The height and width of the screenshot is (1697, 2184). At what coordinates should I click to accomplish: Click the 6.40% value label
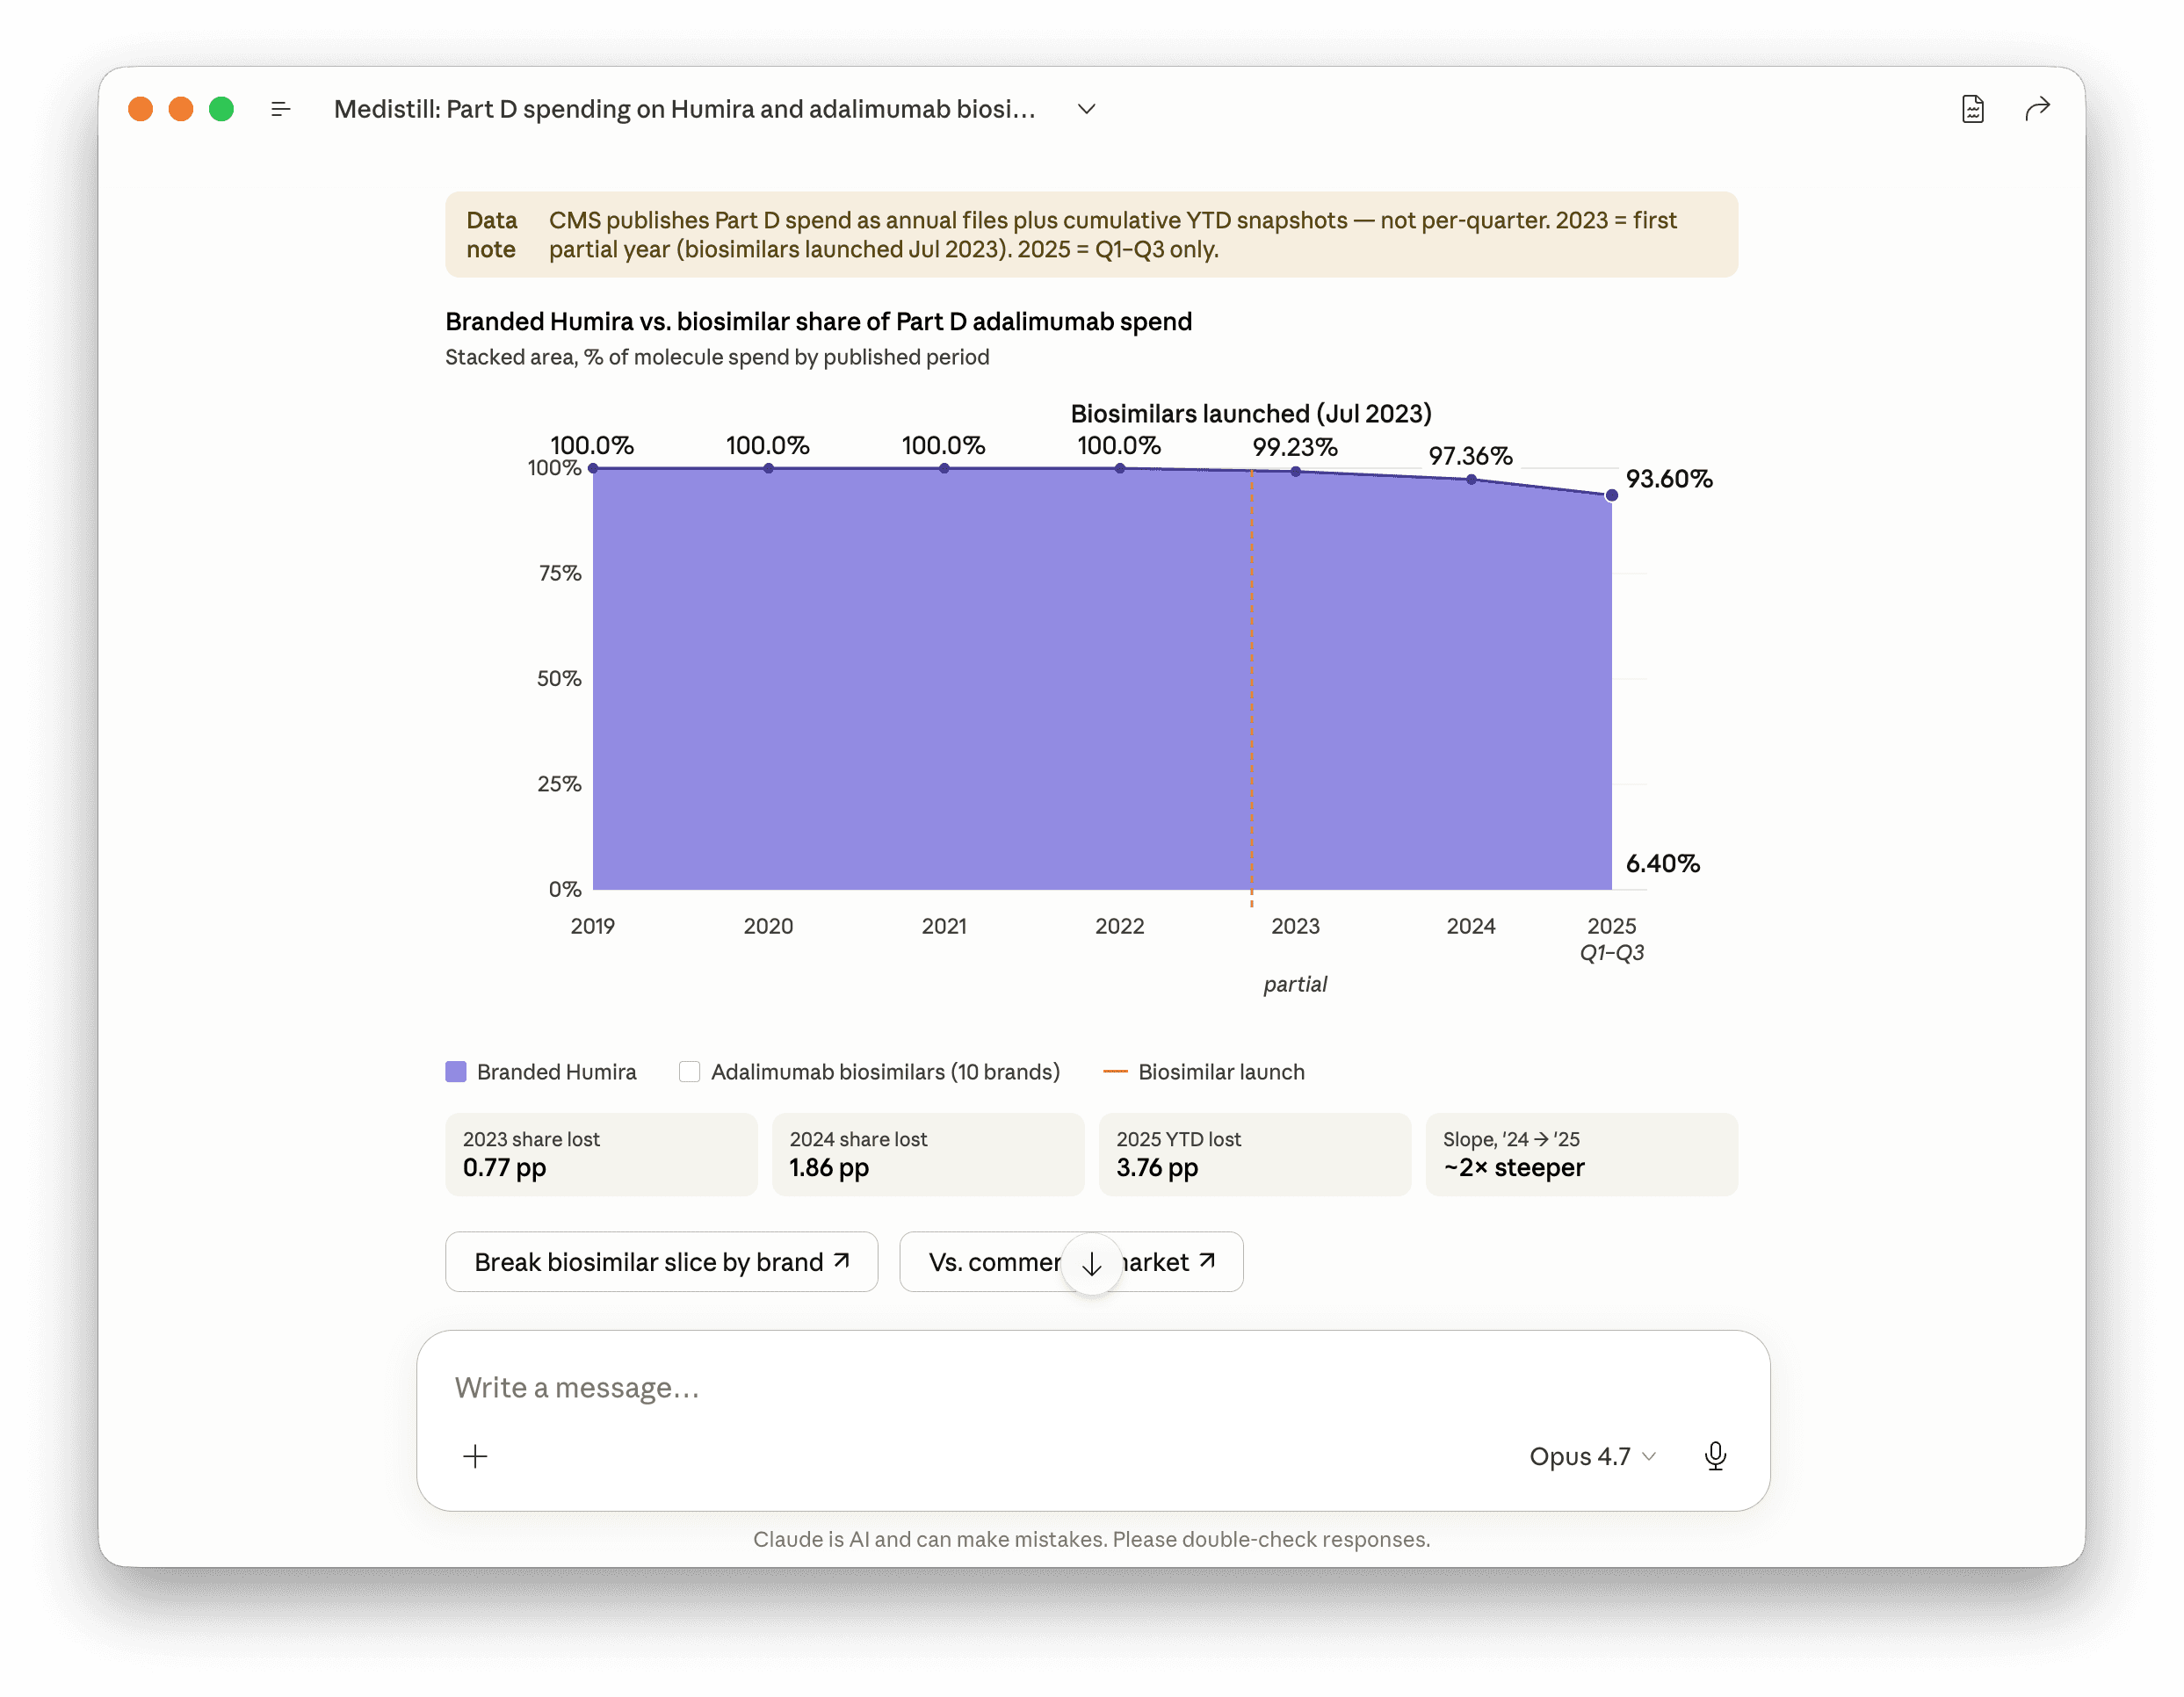click(1662, 863)
